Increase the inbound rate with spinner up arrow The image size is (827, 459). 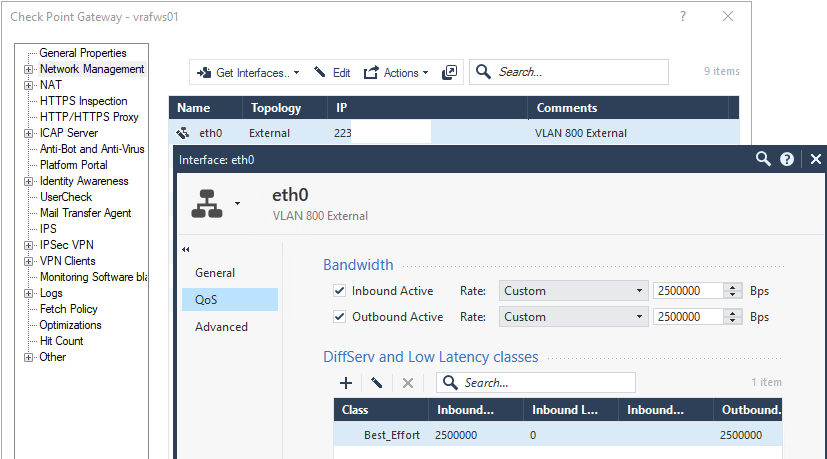[x=735, y=287]
